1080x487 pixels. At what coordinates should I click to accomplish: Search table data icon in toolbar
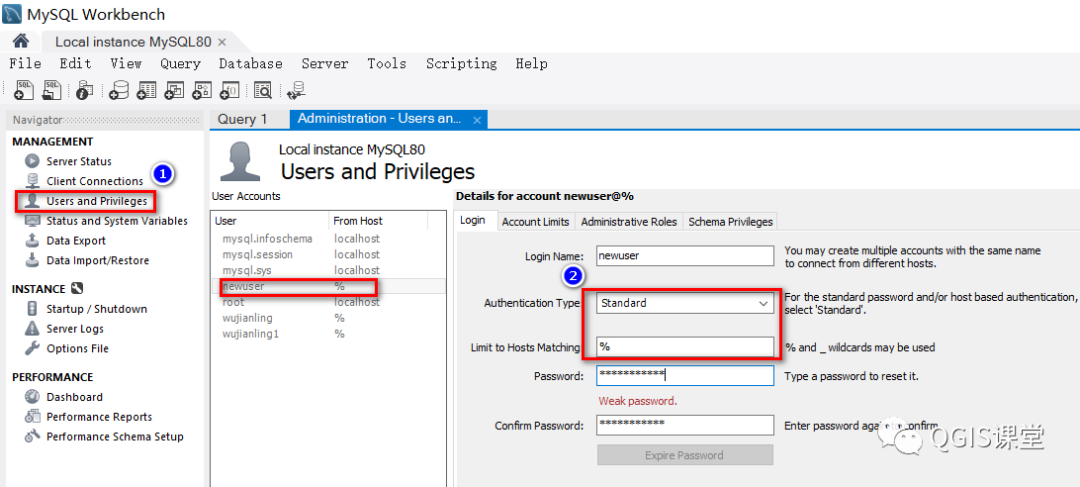(x=263, y=90)
